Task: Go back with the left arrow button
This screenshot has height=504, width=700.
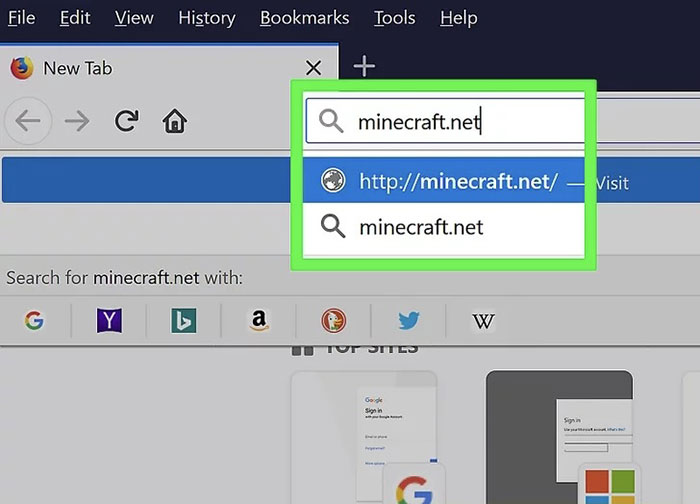Action: coord(28,121)
